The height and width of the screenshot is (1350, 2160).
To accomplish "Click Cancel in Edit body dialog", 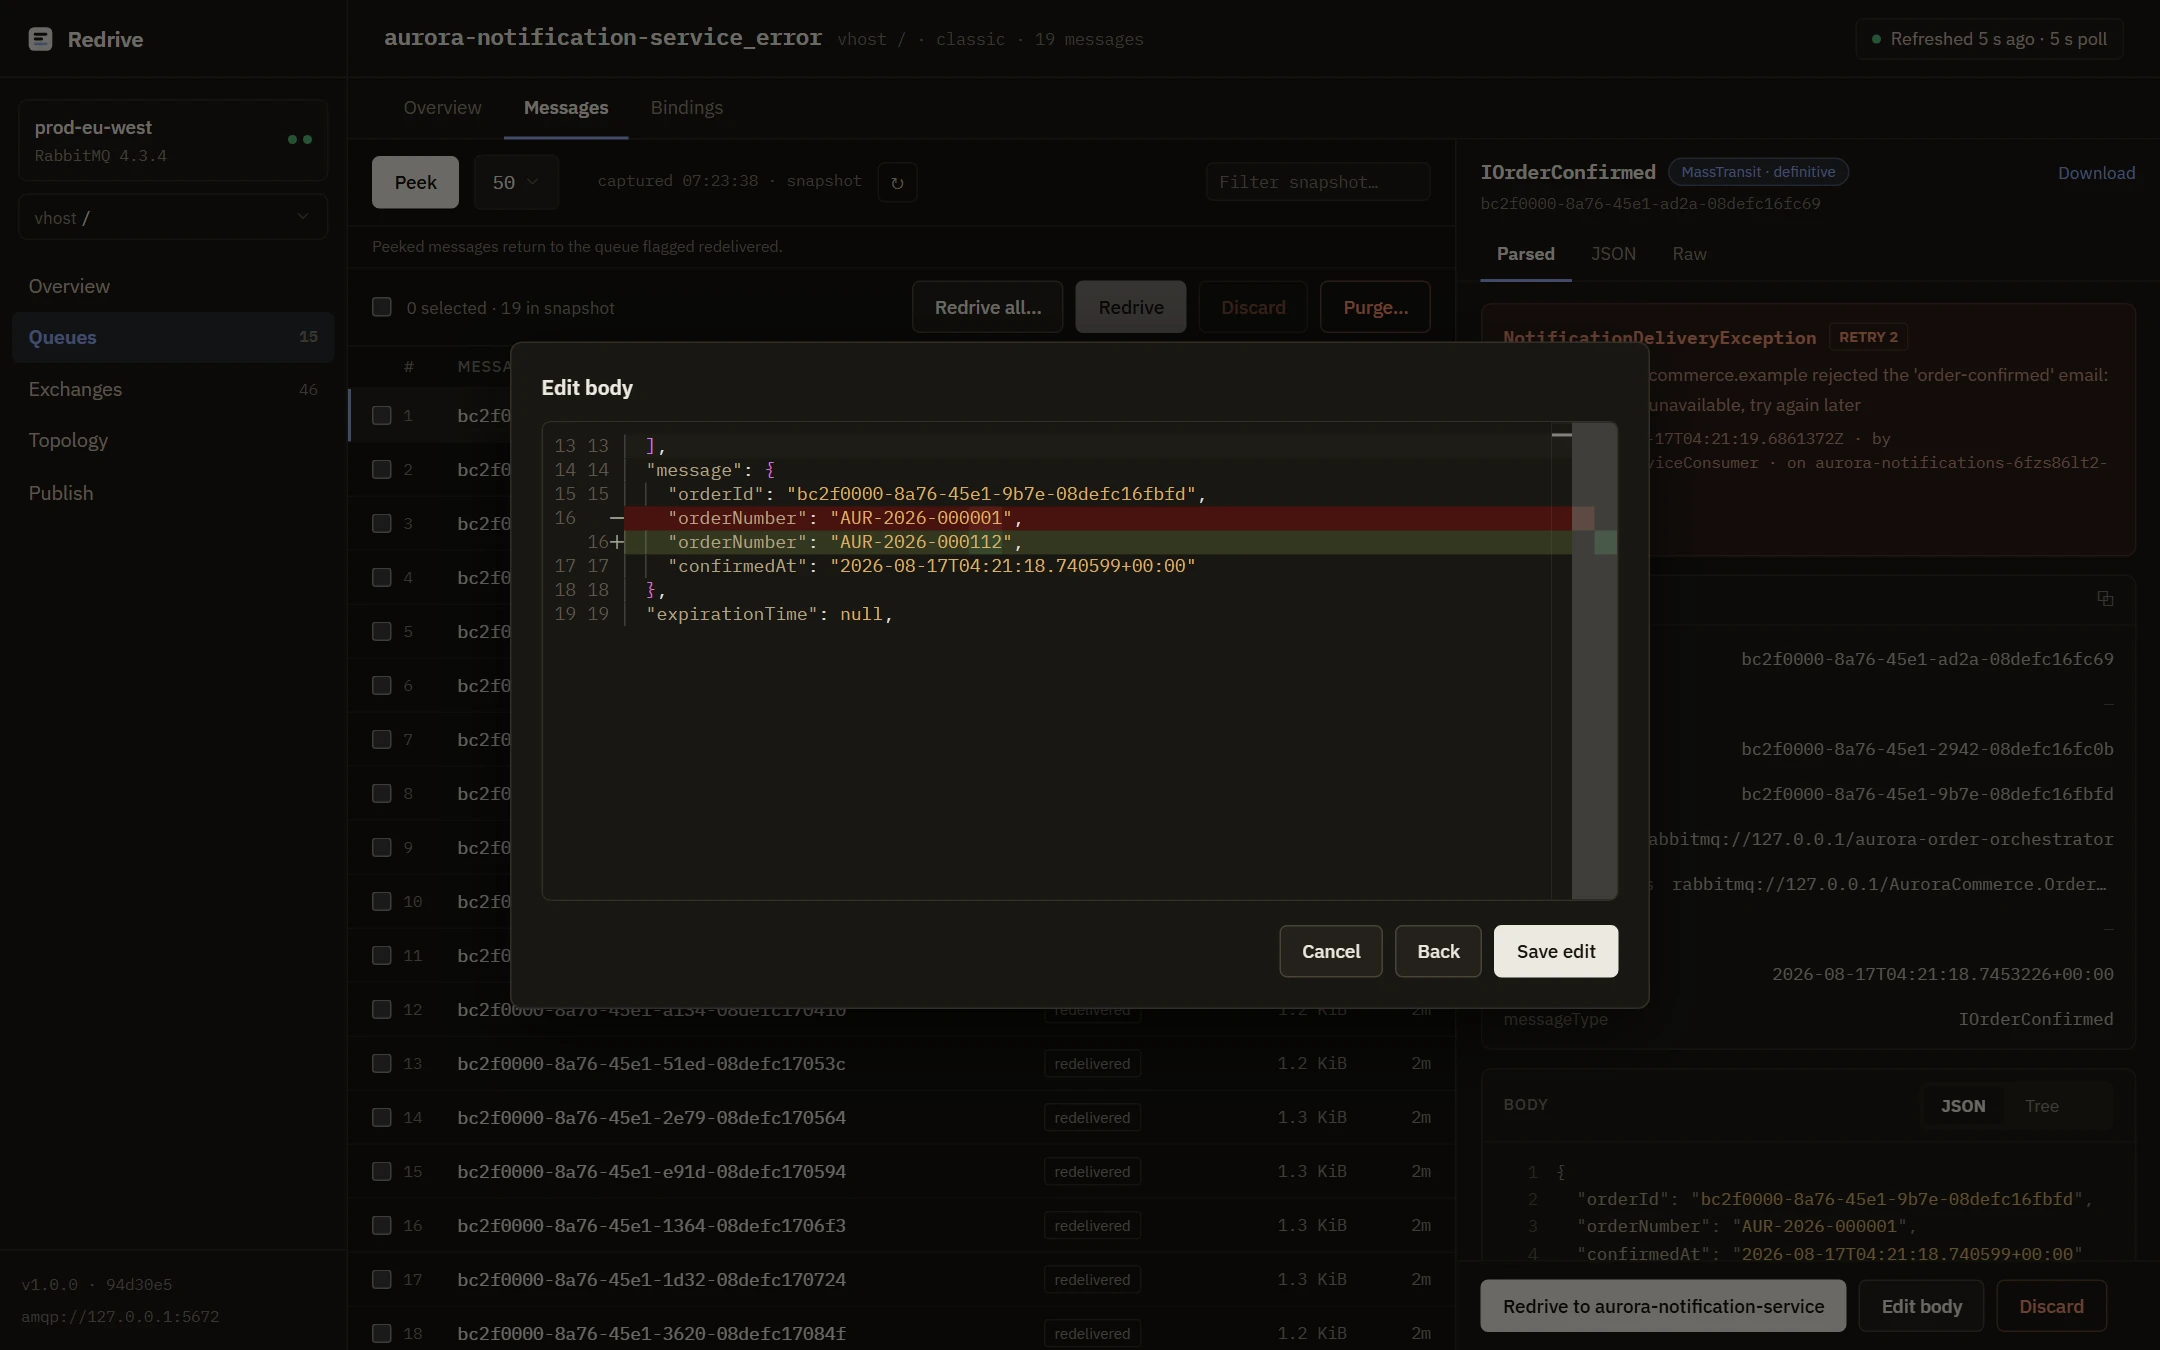I will tap(1331, 951).
